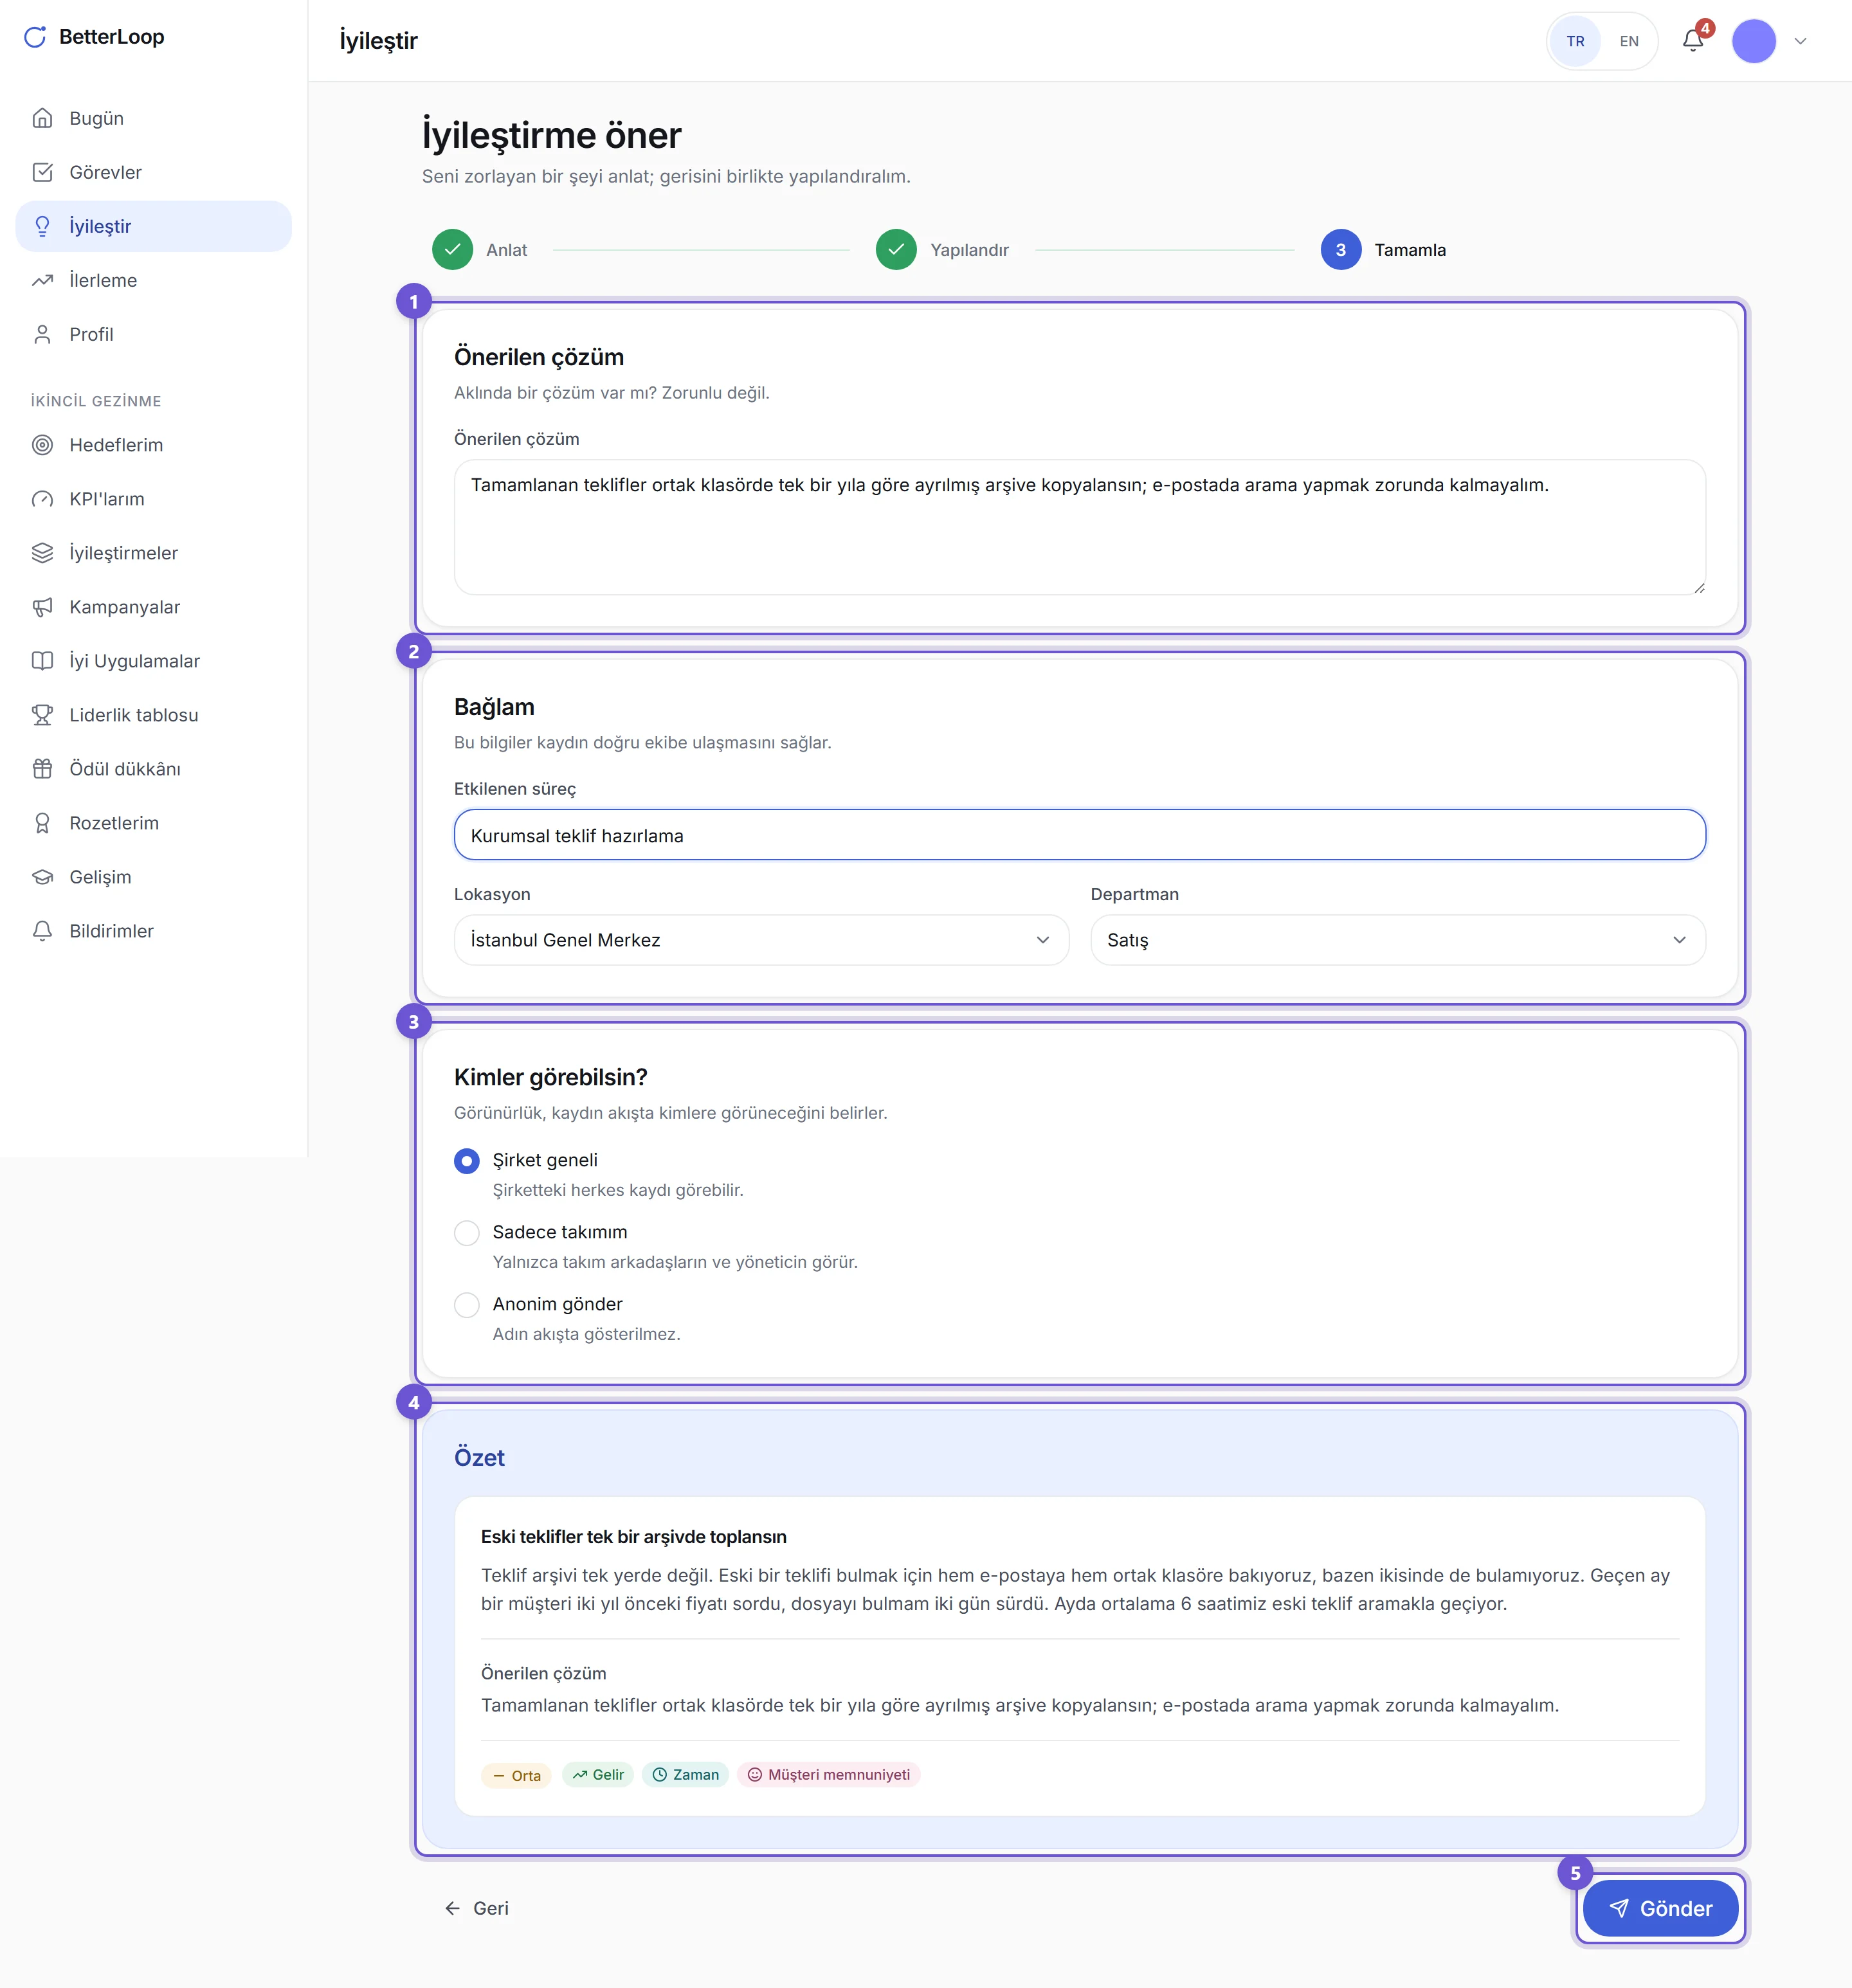
Task: Open notifications bell with 4 badge
Action: click(1693, 41)
